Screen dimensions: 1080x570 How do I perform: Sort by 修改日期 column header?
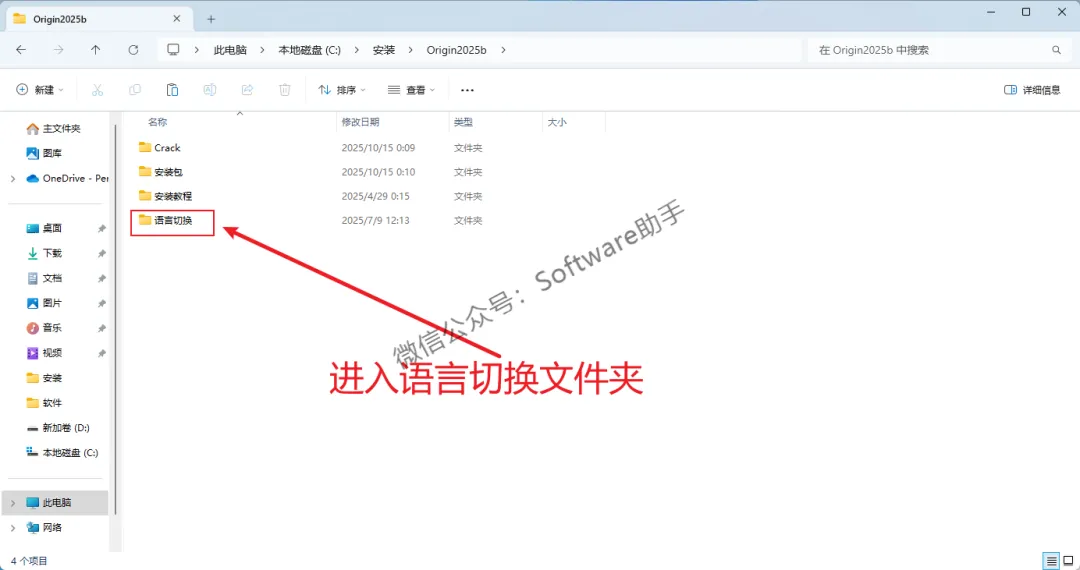coord(360,122)
